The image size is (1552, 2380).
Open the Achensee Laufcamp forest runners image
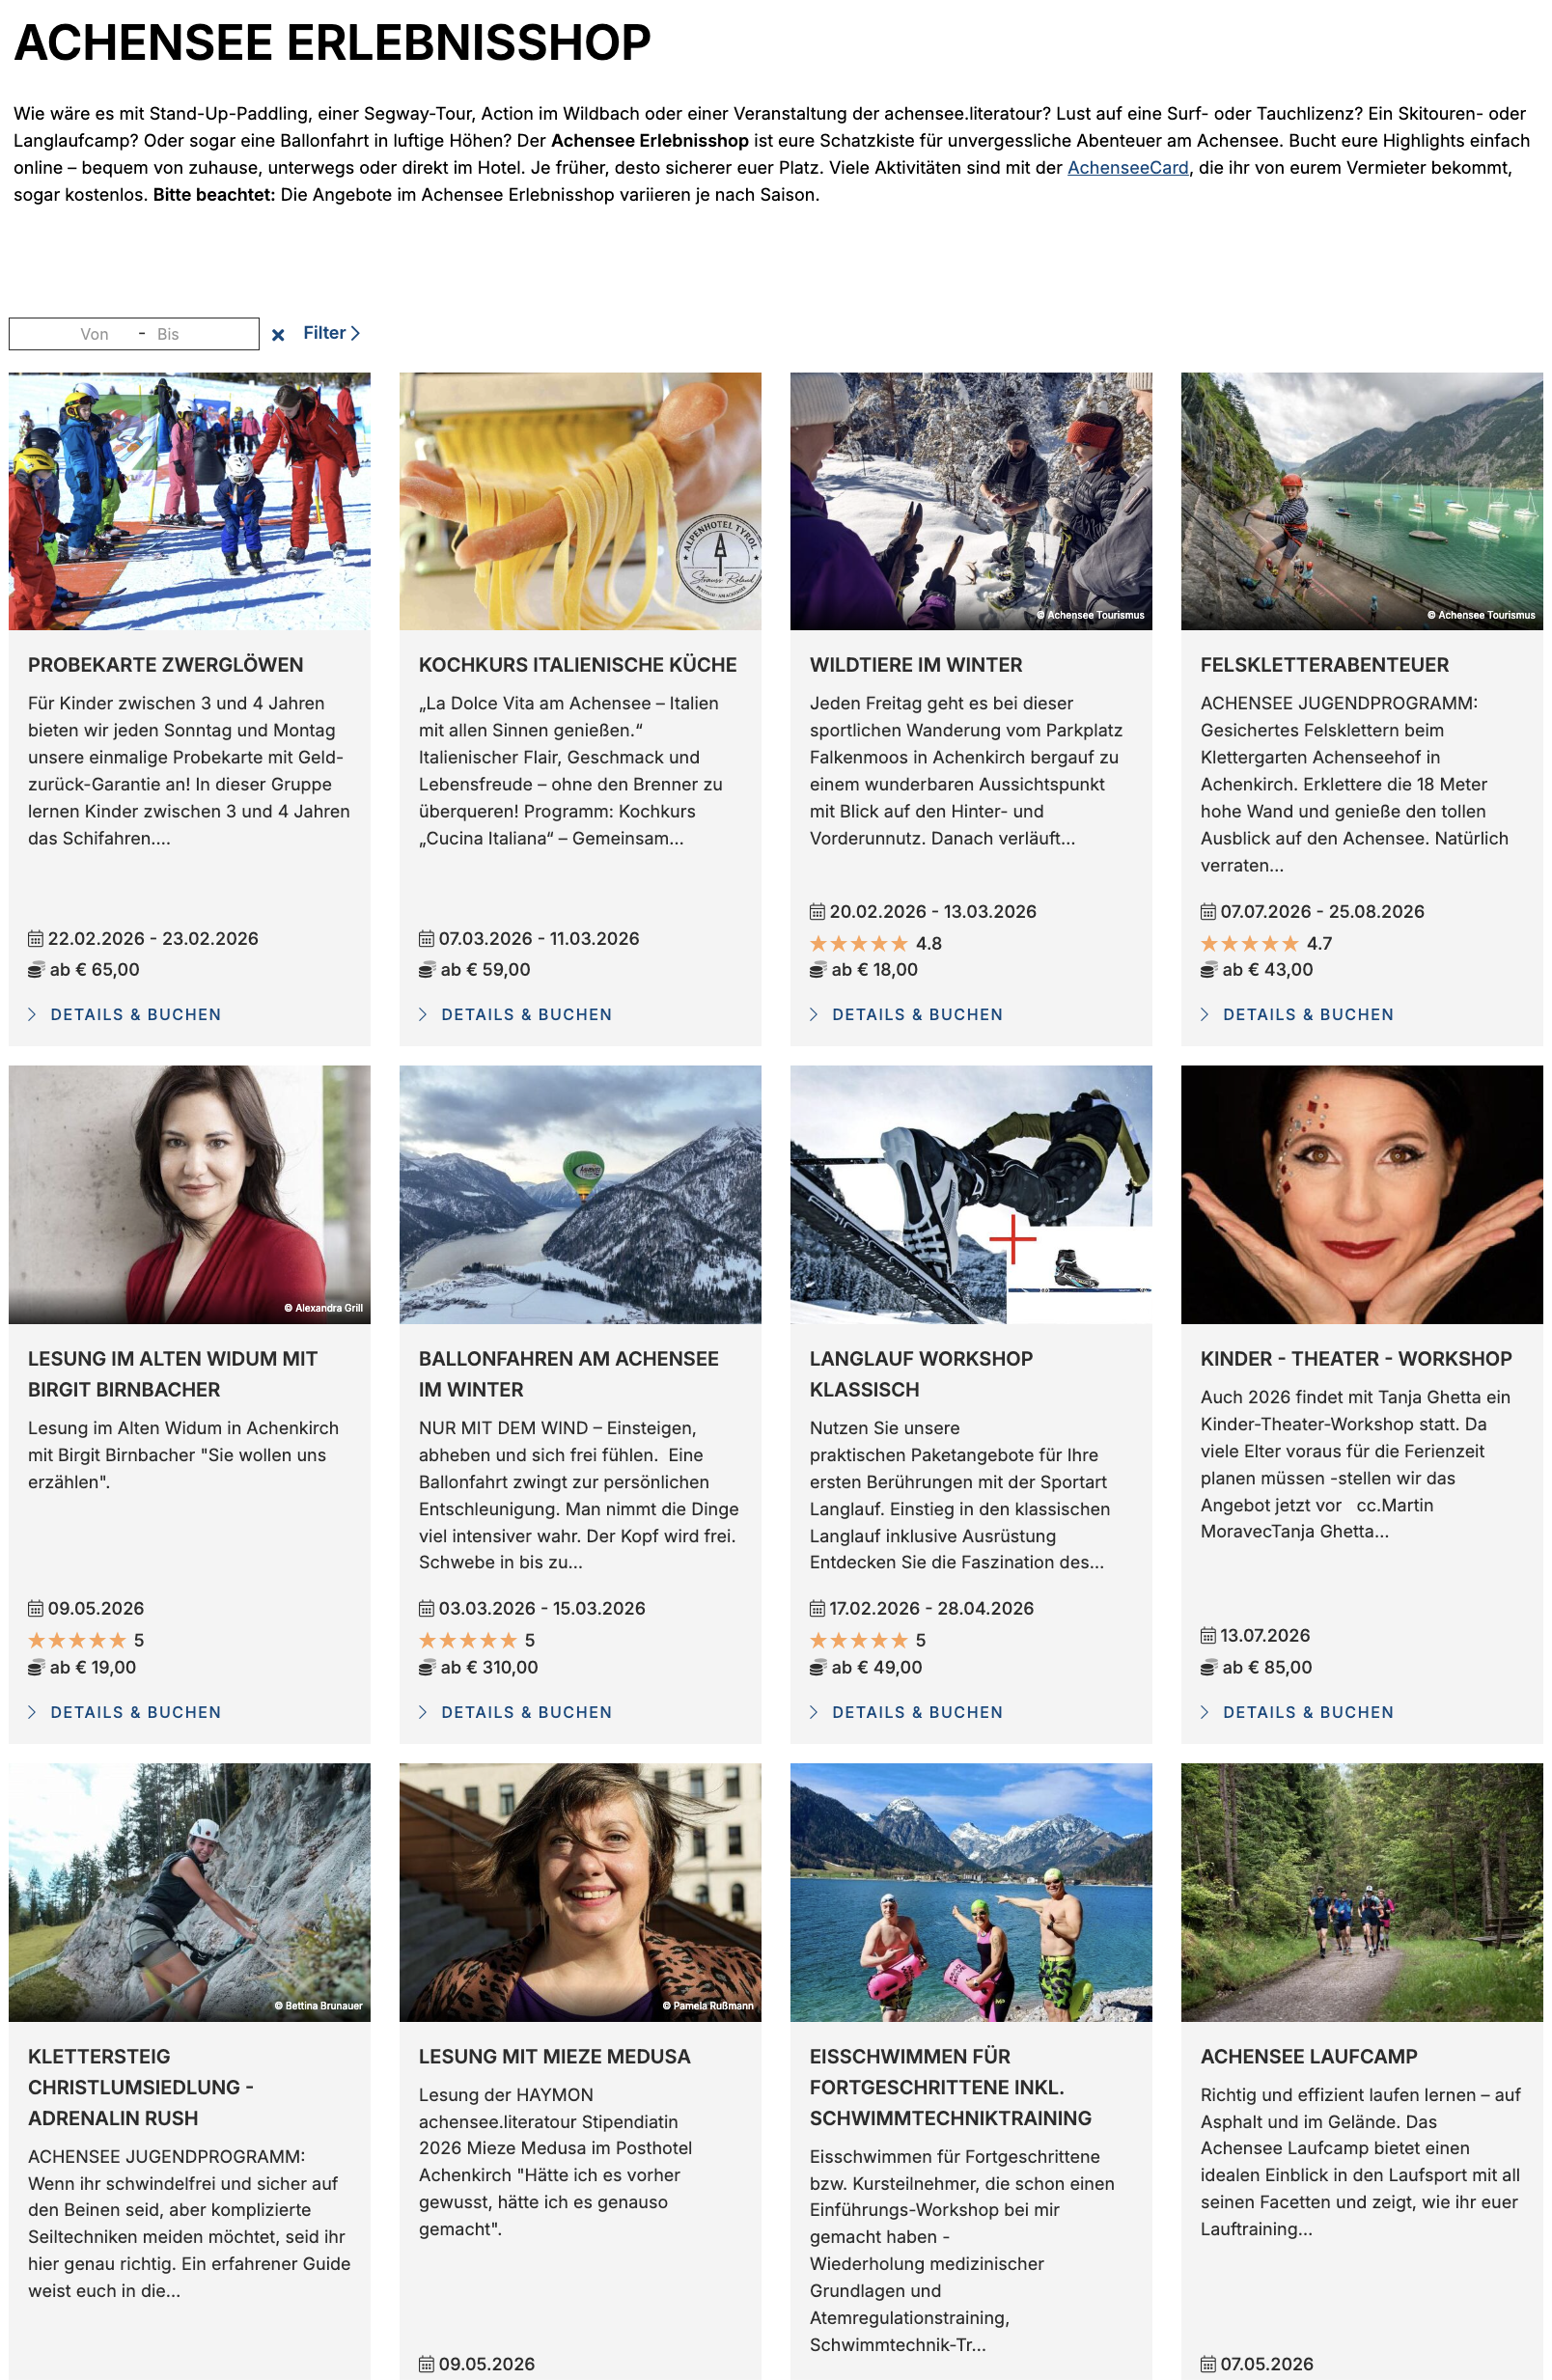pyautogui.click(x=1362, y=1892)
